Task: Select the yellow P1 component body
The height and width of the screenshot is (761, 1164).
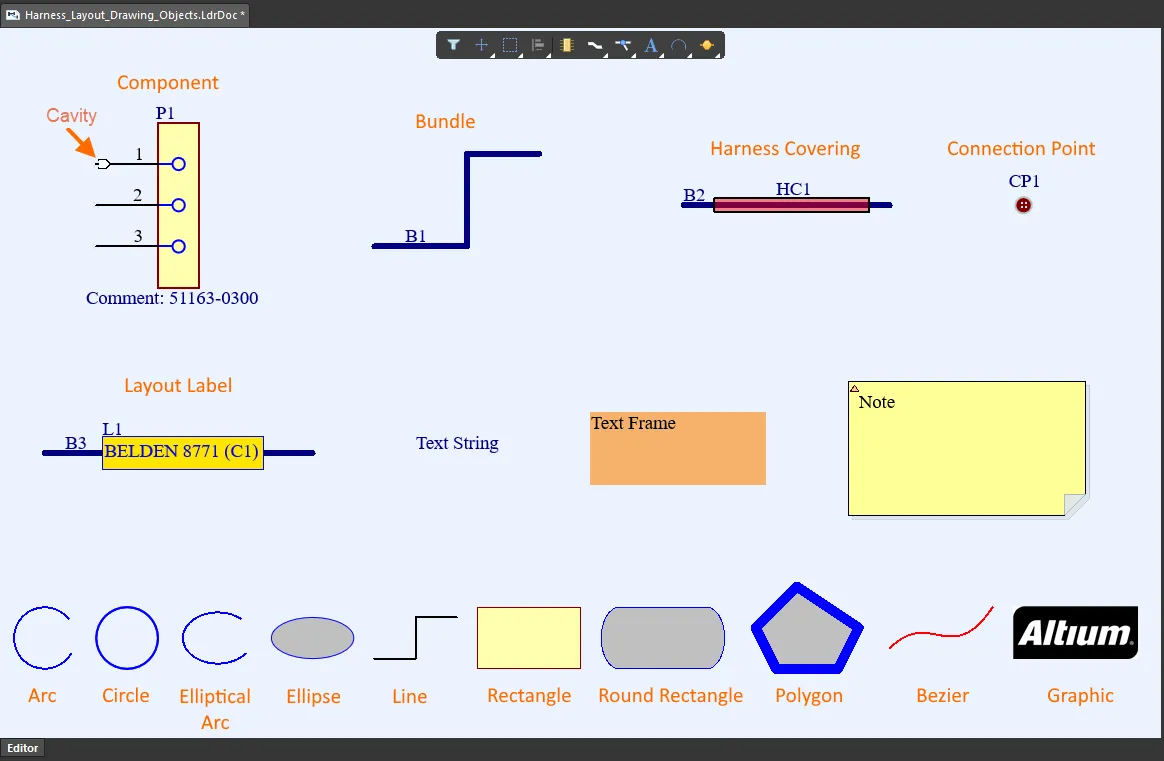Action: [x=178, y=205]
